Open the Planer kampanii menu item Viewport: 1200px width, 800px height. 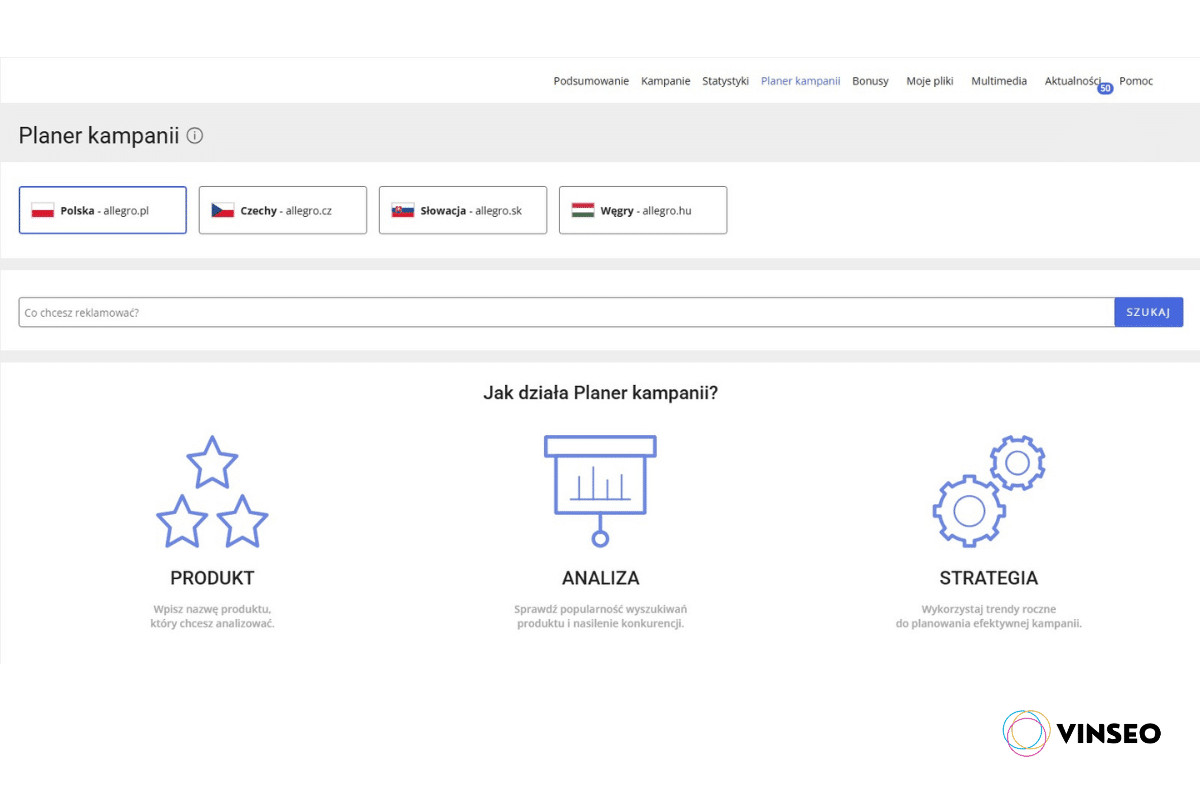[800, 81]
